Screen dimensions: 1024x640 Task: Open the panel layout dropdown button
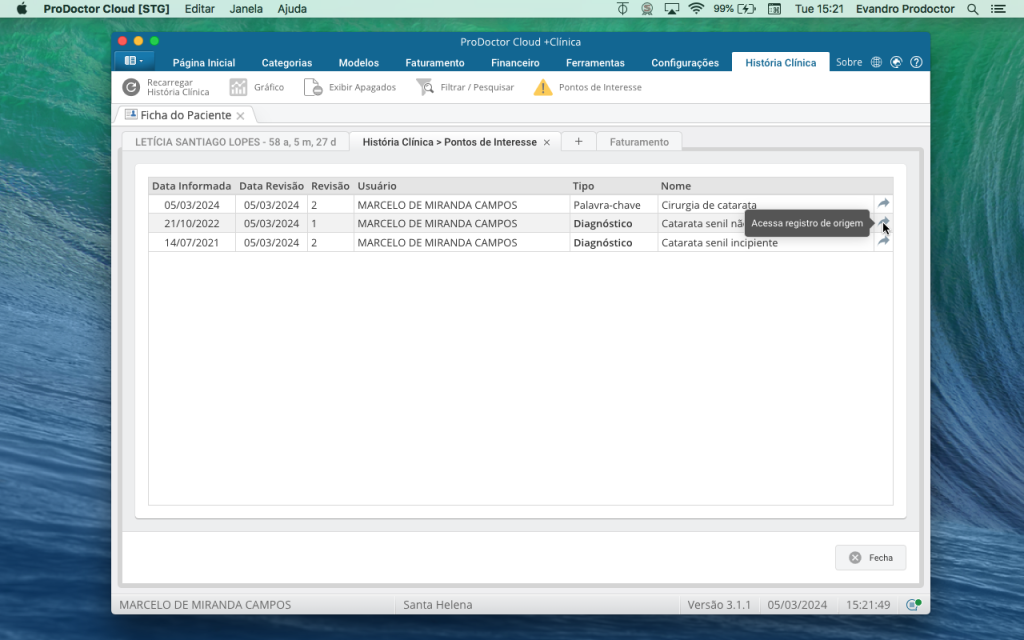(134, 61)
